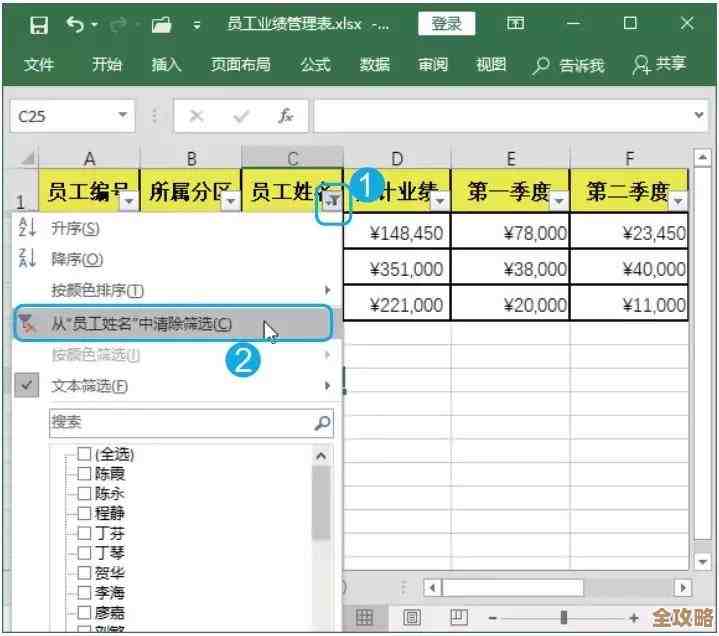Click cell containing ¥11,000
719x636 pixels.
[629, 304]
